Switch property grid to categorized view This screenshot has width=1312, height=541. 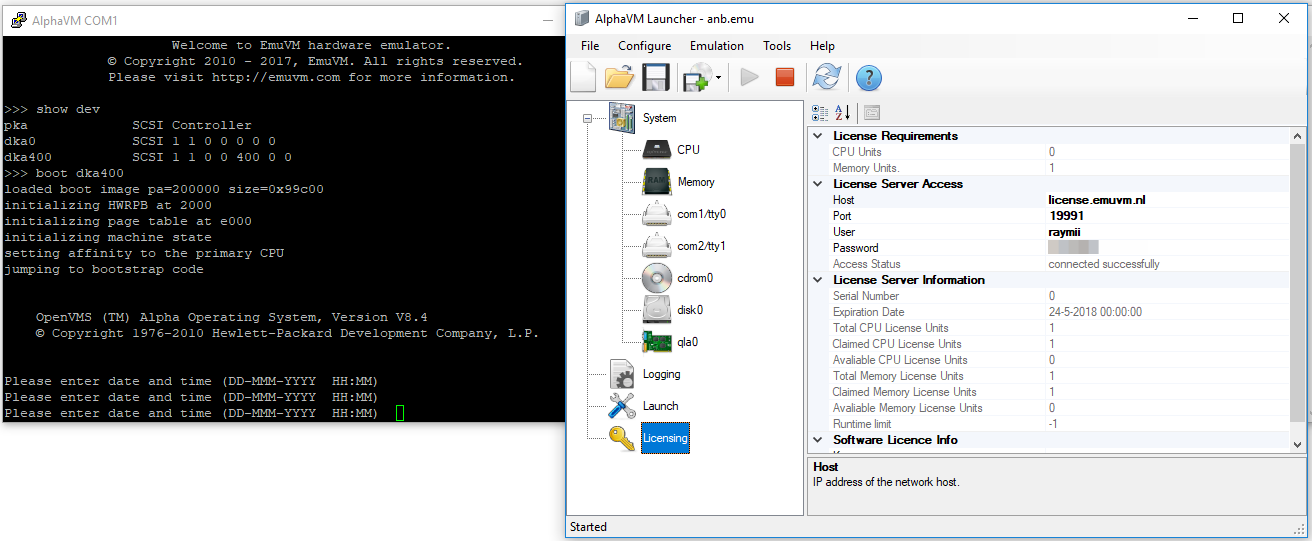820,113
